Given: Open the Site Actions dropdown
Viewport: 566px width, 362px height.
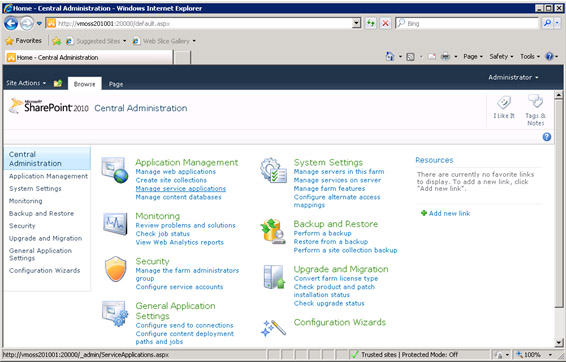Looking at the screenshot, I should (26, 83).
